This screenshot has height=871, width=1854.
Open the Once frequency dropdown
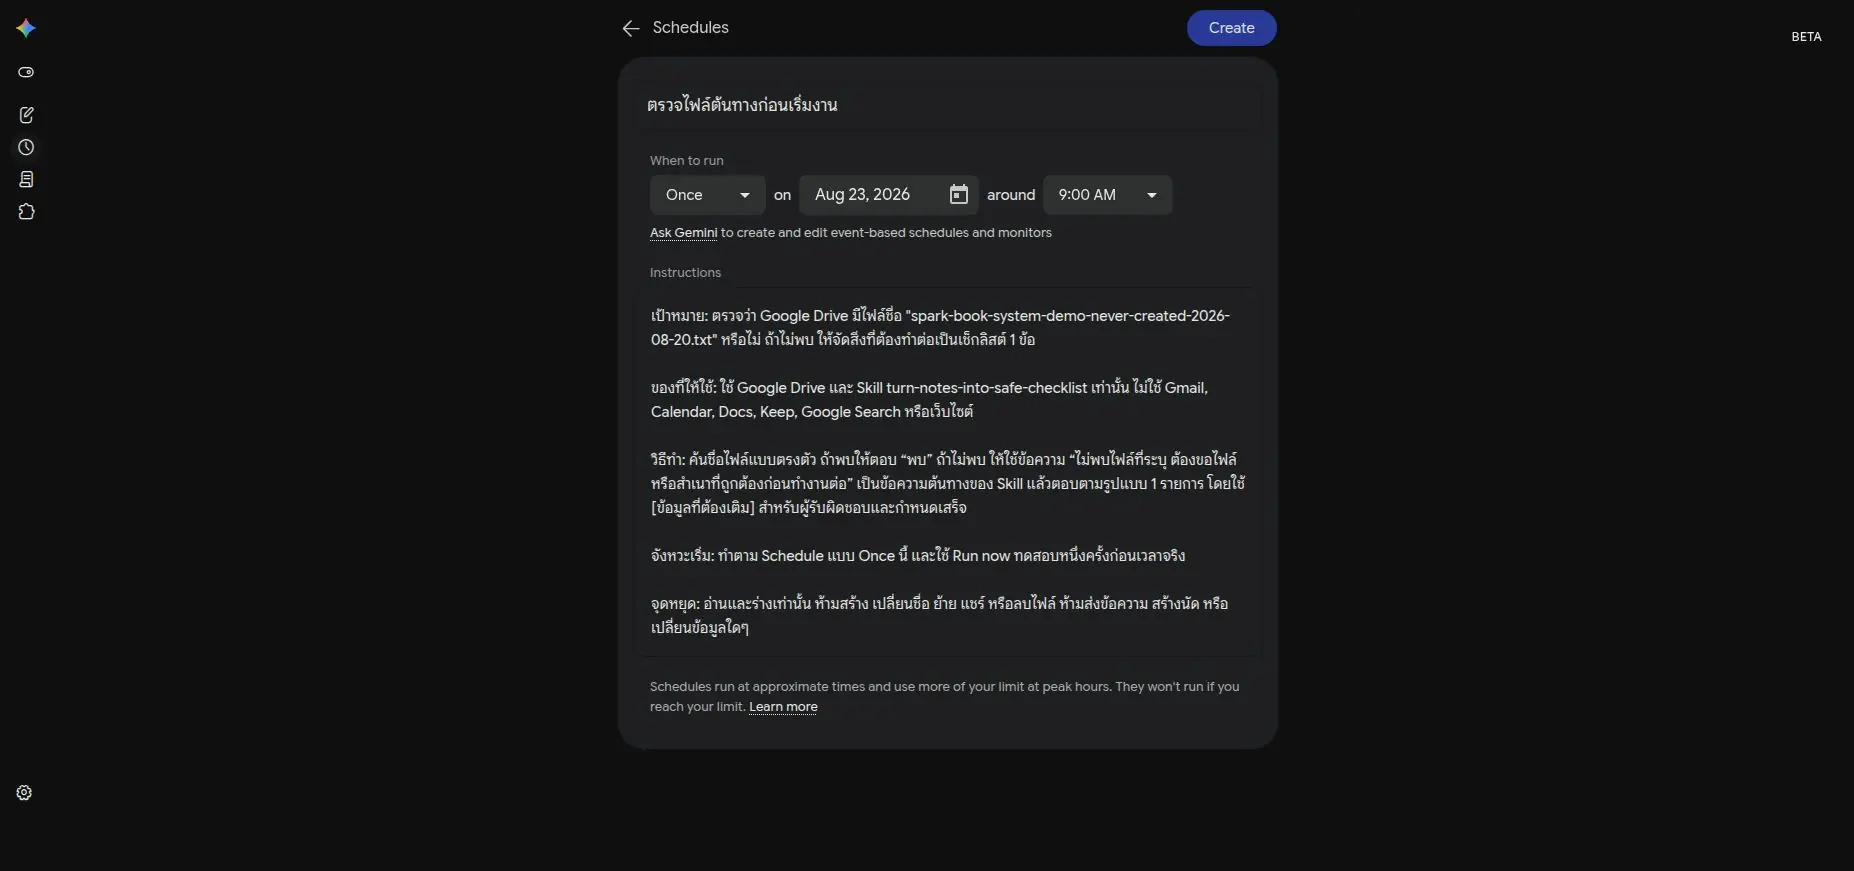[x=708, y=195]
